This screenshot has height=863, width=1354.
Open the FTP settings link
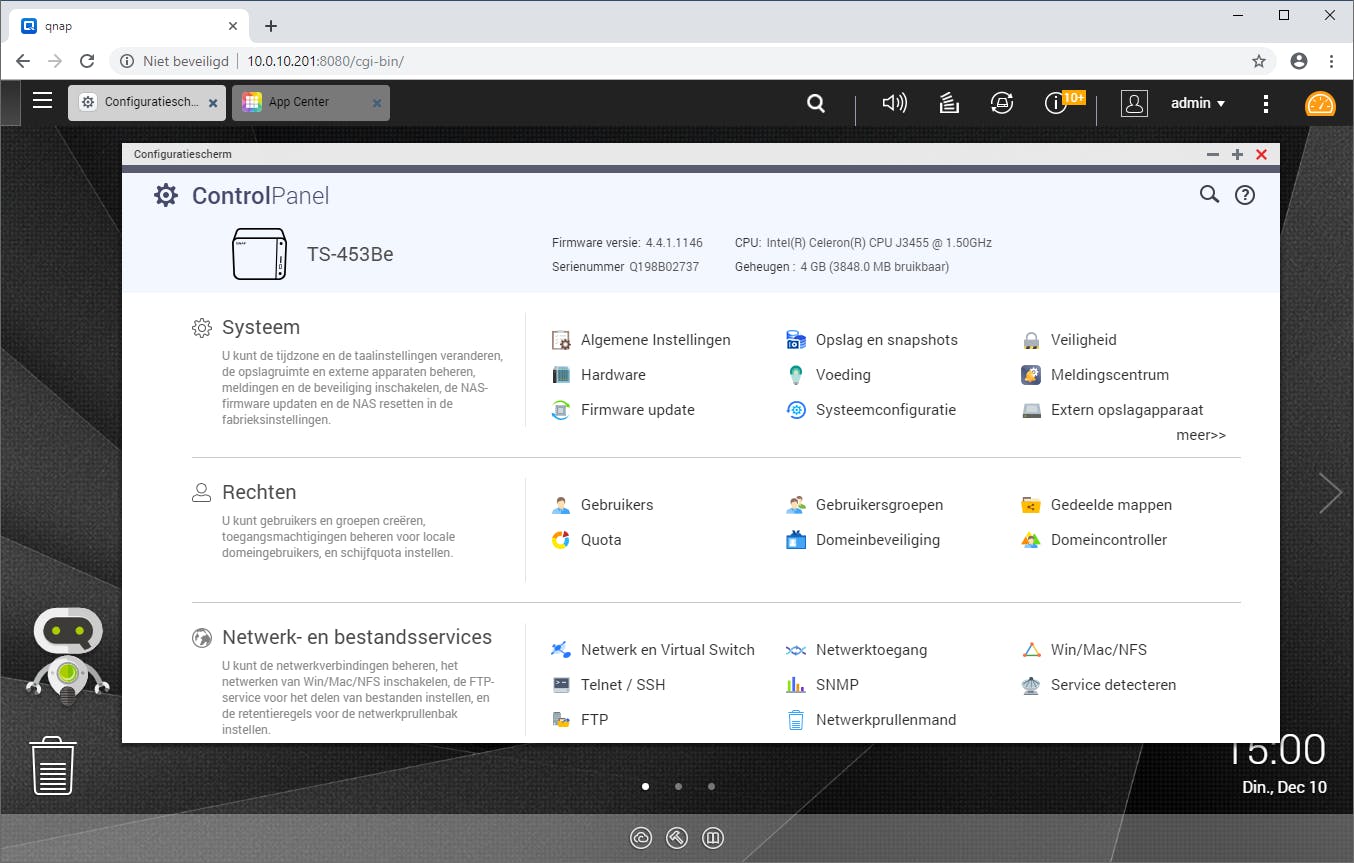(x=594, y=720)
